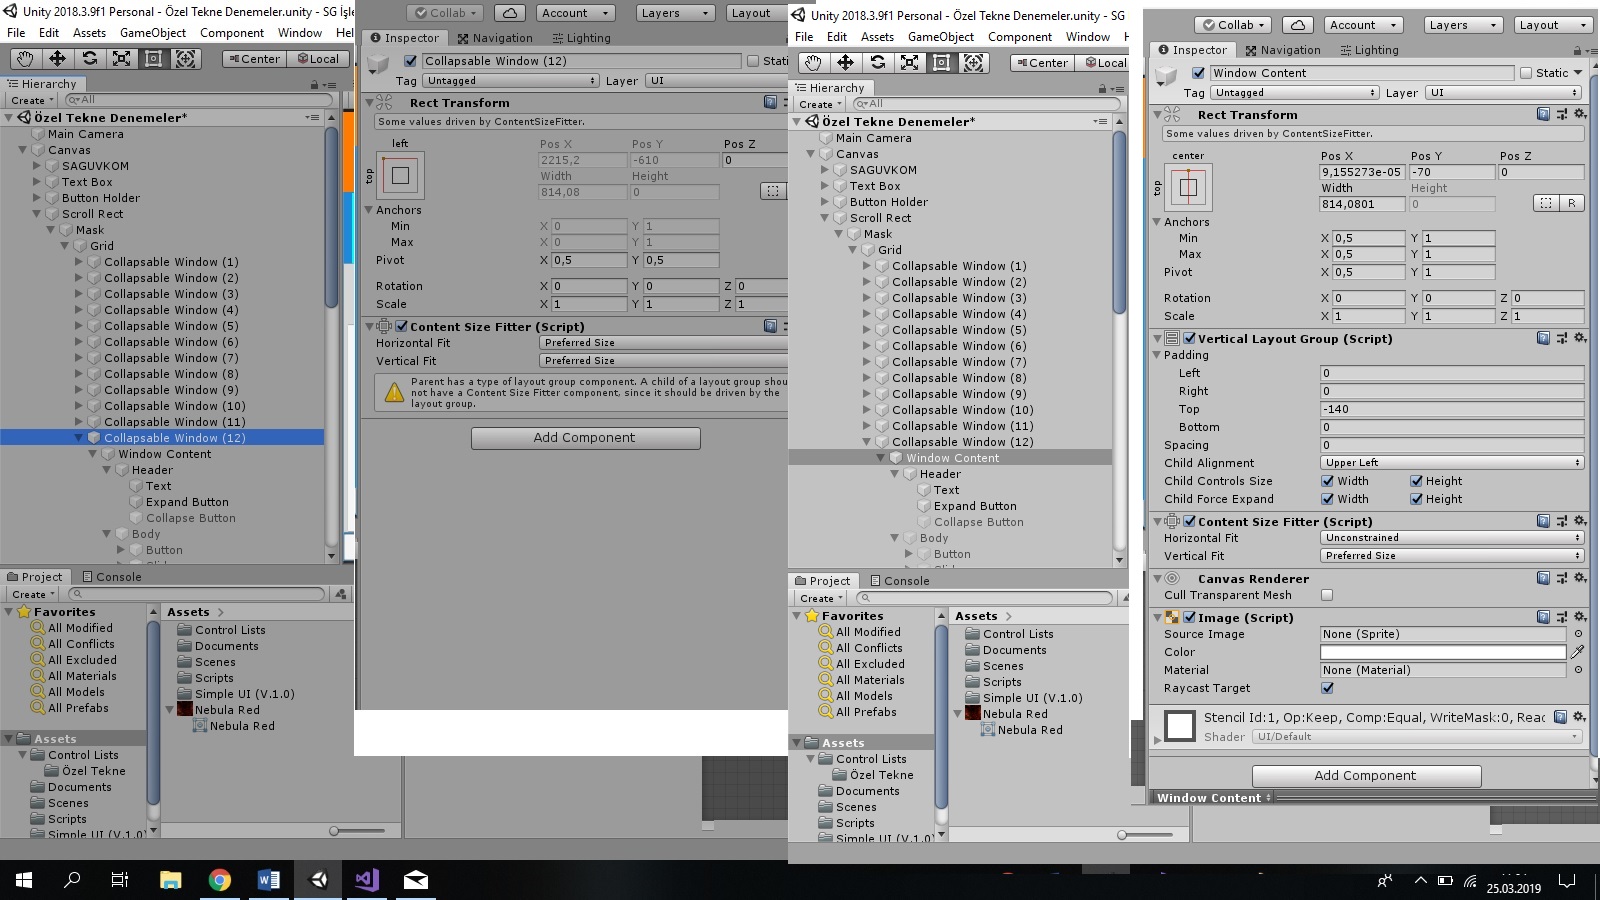Open the Image Color swatch
Image resolution: width=1600 pixels, height=900 pixels.
pos(1442,652)
